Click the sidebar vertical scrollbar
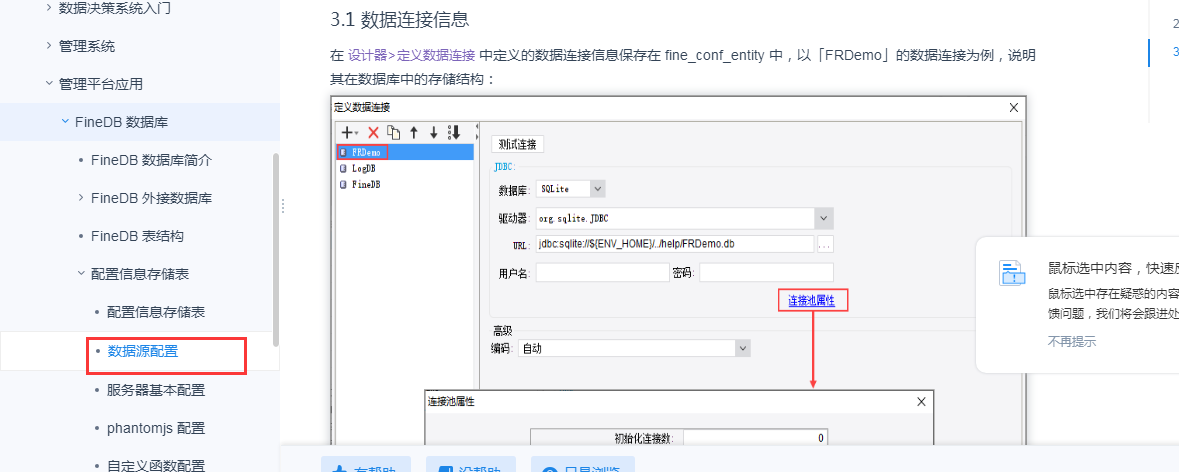This screenshot has width=1179, height=472. (276, 250)
